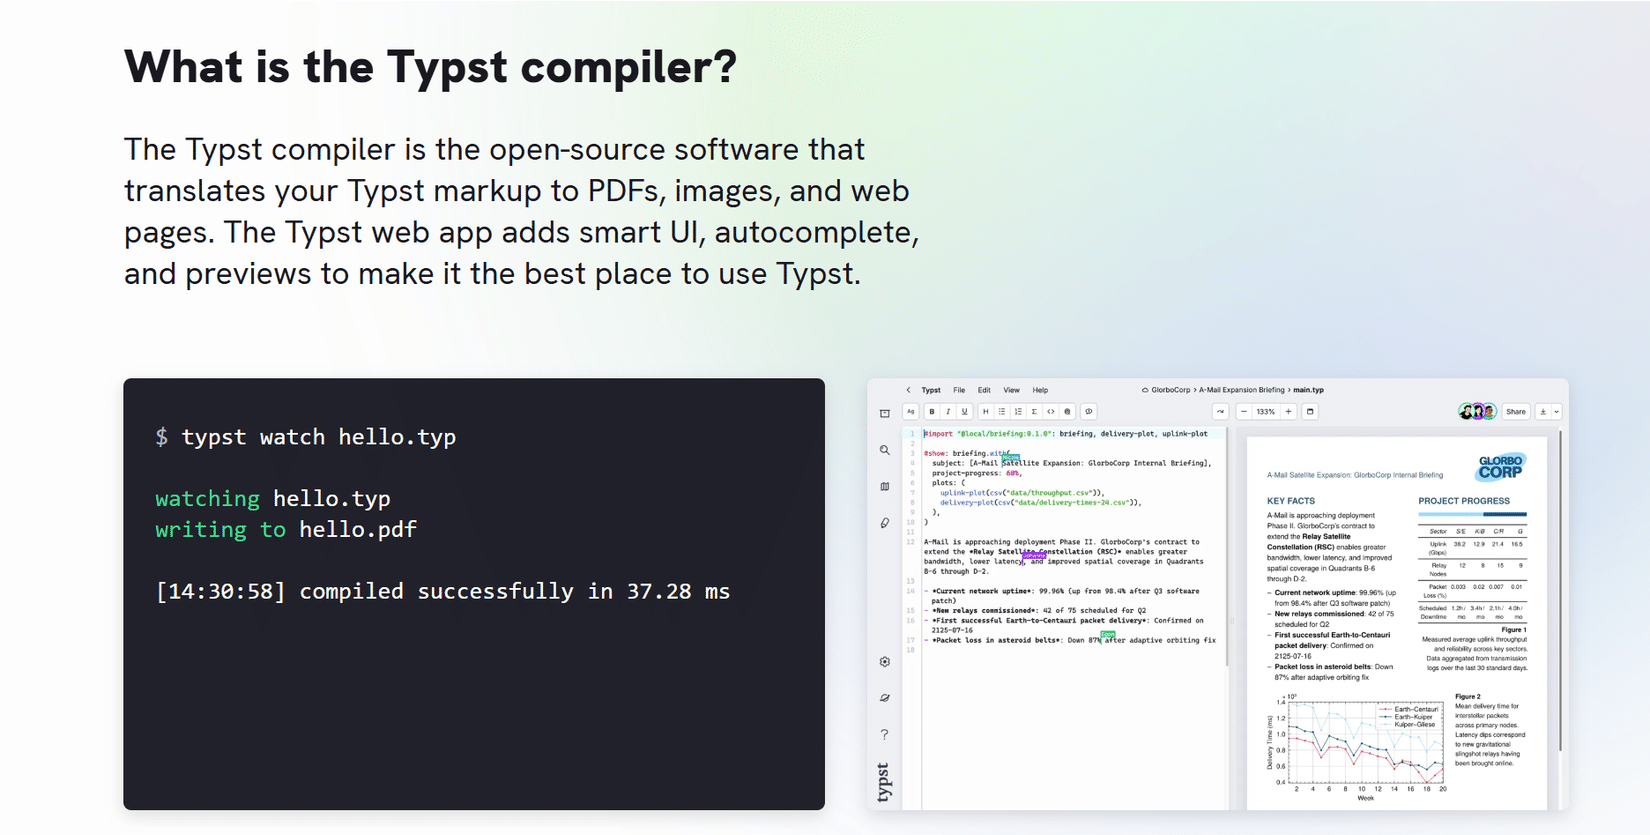Viewport: 1650px width, 835px height.
Task: Click the 'project-progress: 60%' line in editor
Action: click(977, 473)
